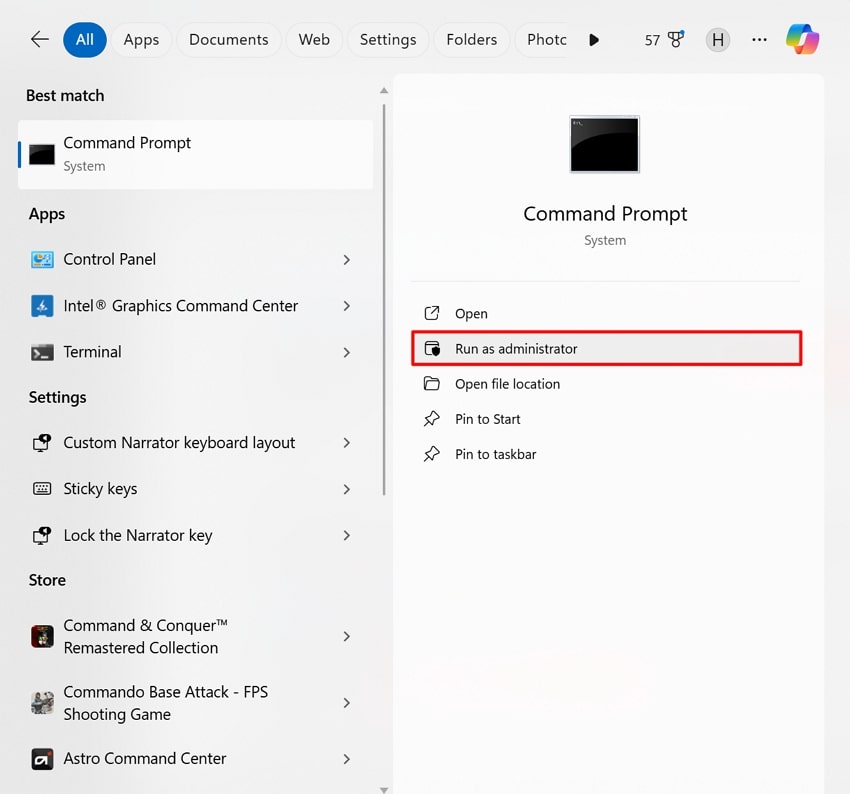Viewport: 850px width, 794px height.
Task: Switch to the Photos filter tab
Action: tap(544, 40)
